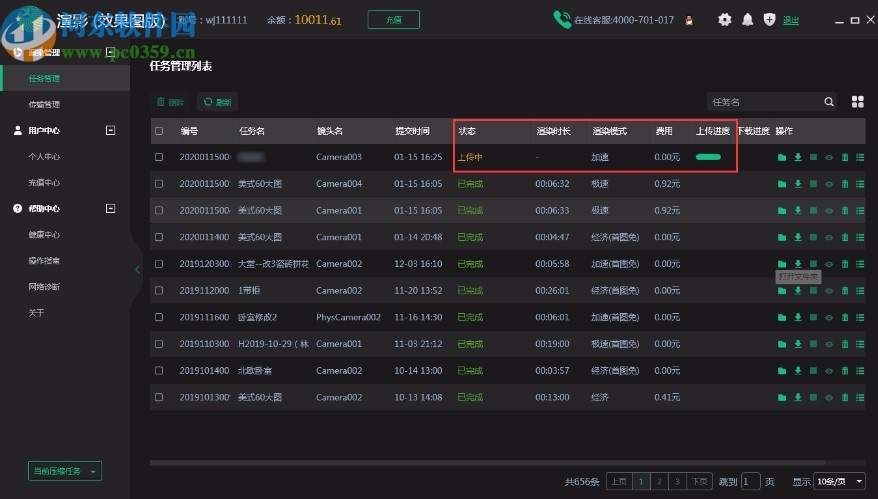Click the shield security icon
Viewport: 878px width, 499px height.
(769, 20)
